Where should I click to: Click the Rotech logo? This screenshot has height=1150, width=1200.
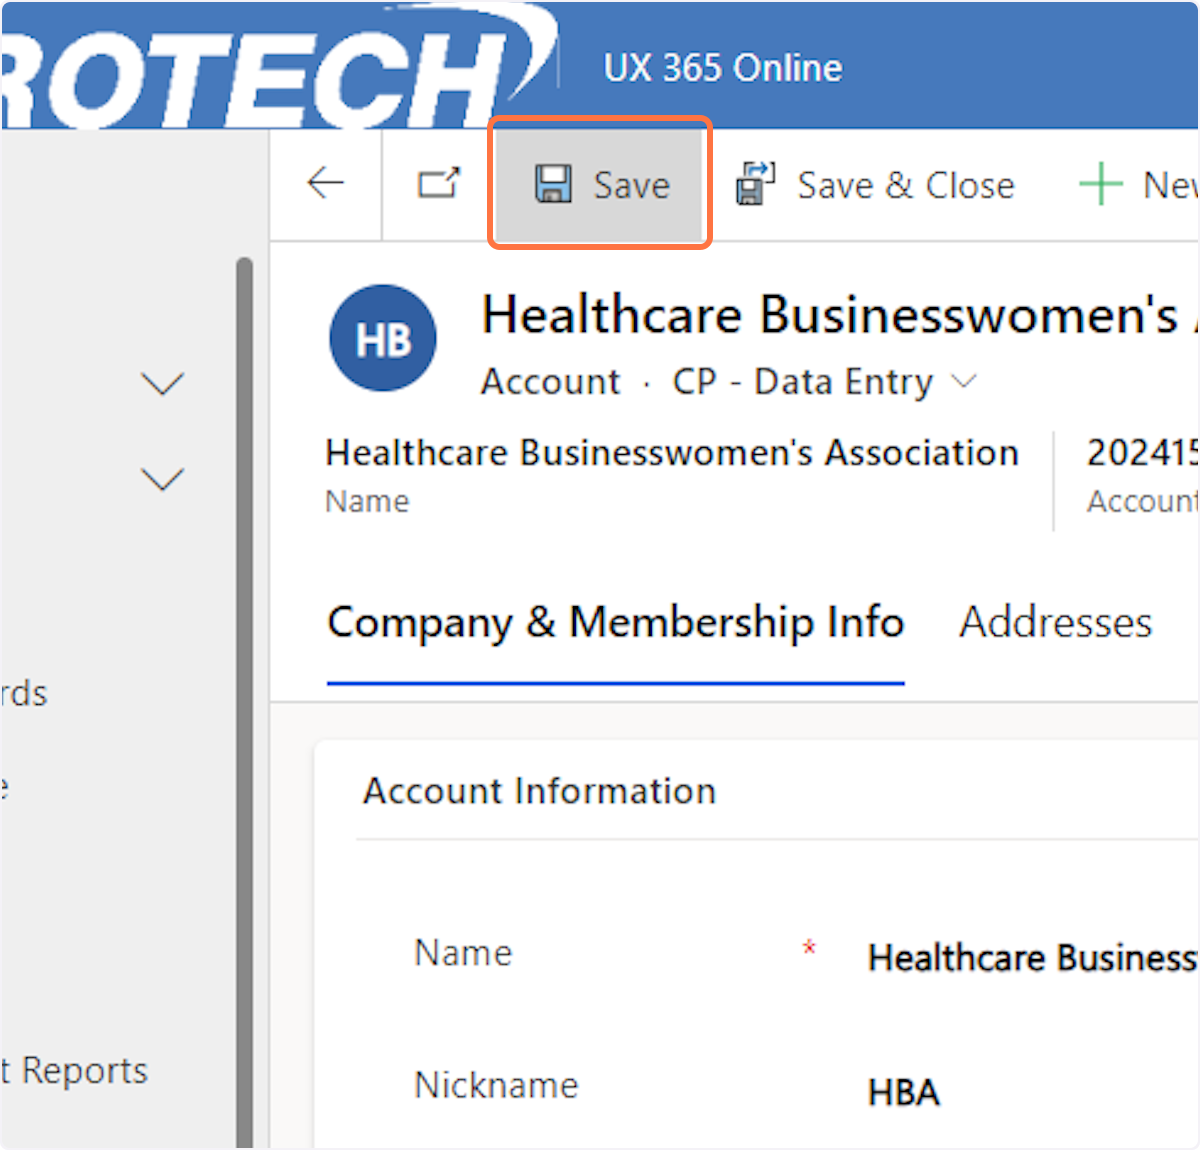[x=270, y=70]
